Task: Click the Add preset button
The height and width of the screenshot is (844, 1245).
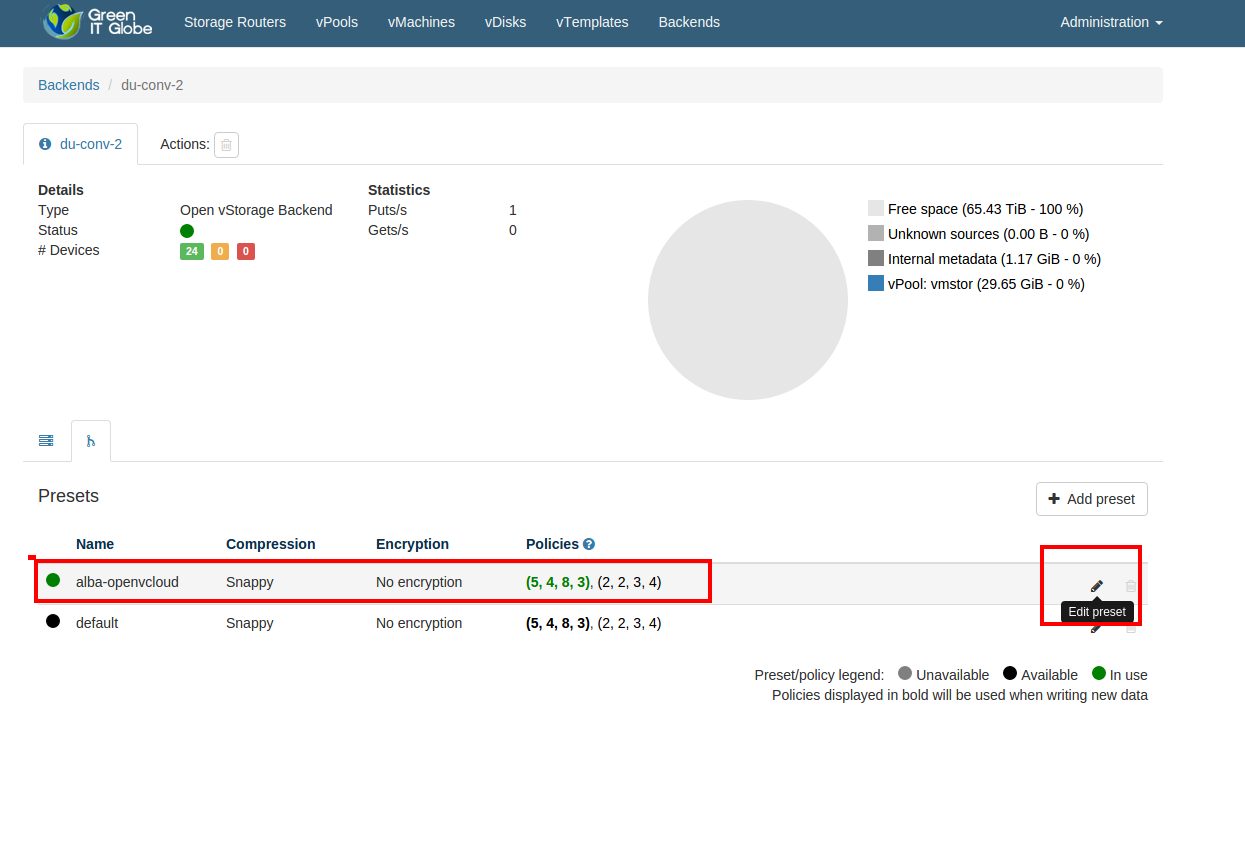Action: [1091, 499]
